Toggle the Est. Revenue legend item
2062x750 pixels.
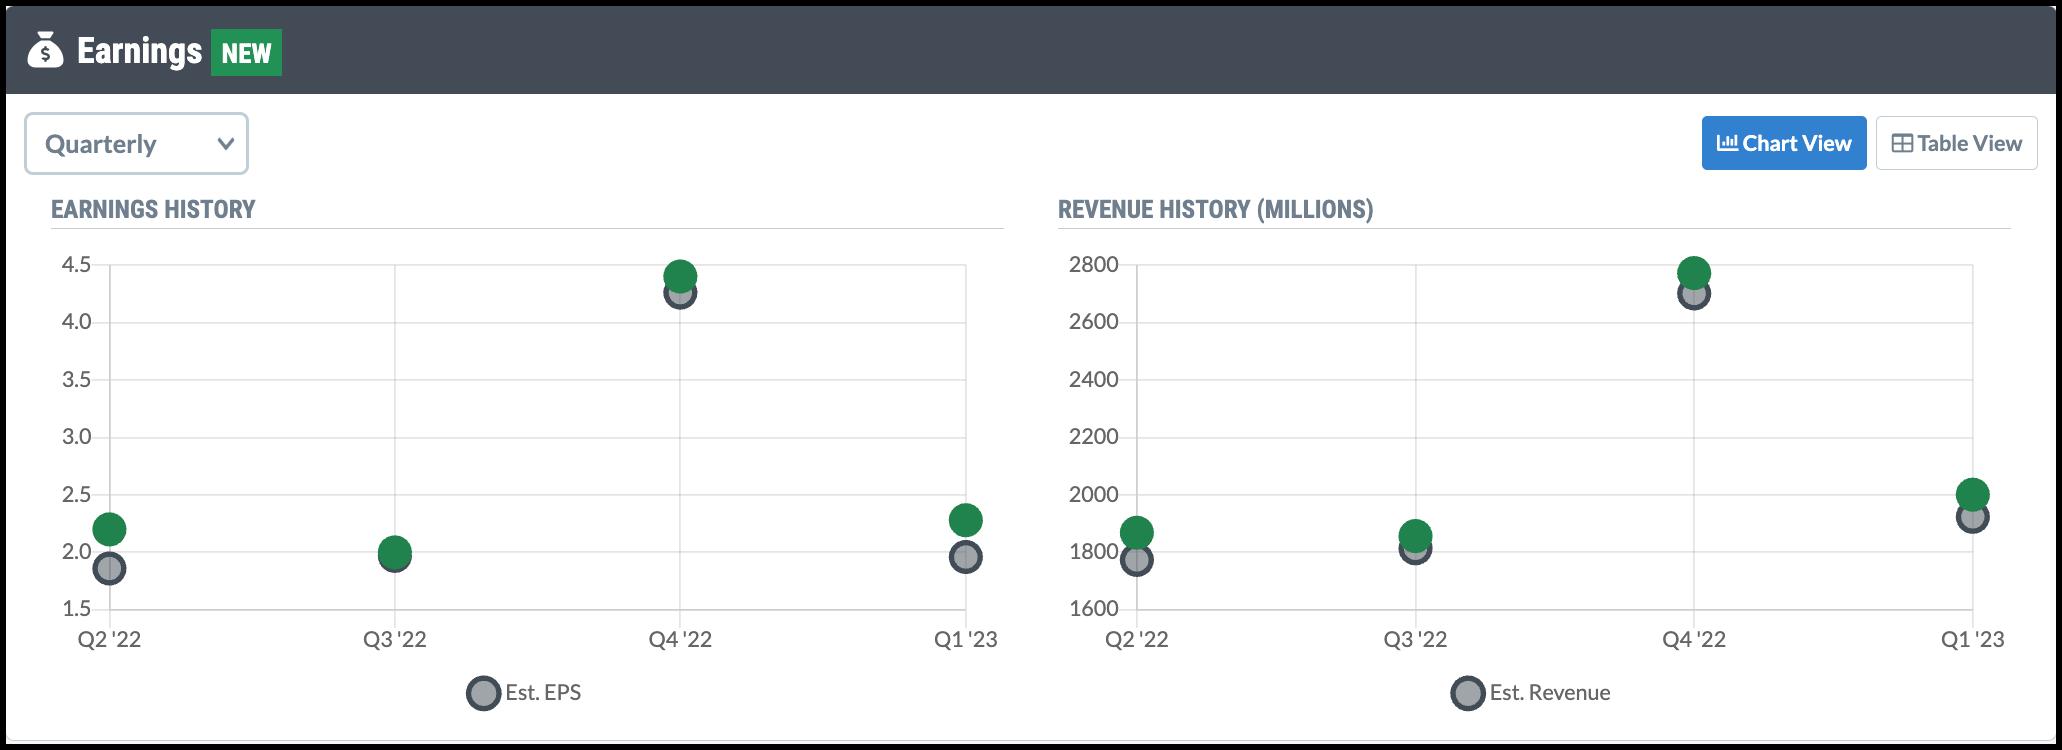click(1531, 693)
